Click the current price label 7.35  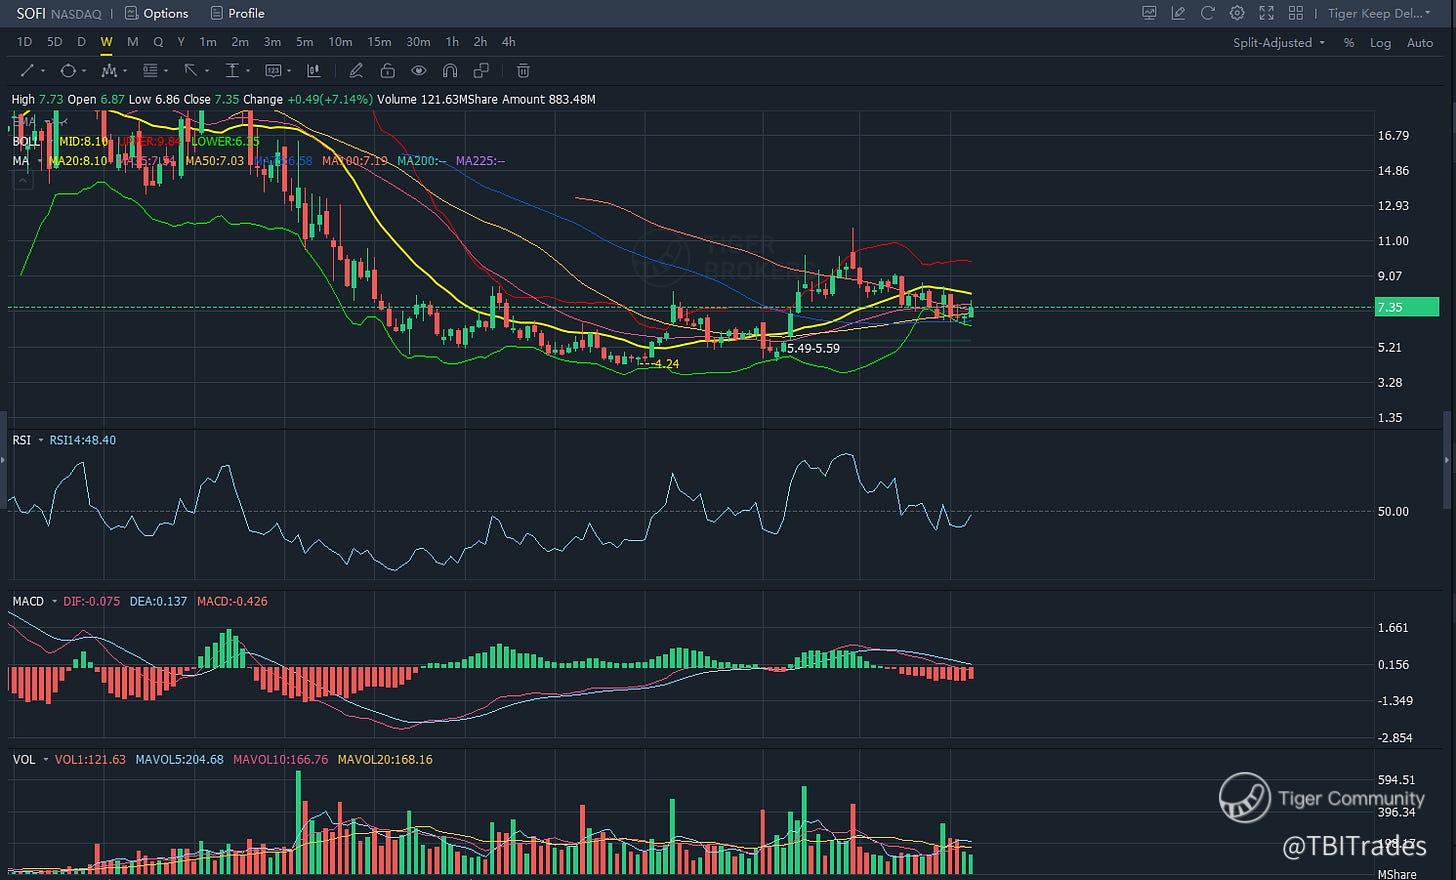pos(1407,308)
